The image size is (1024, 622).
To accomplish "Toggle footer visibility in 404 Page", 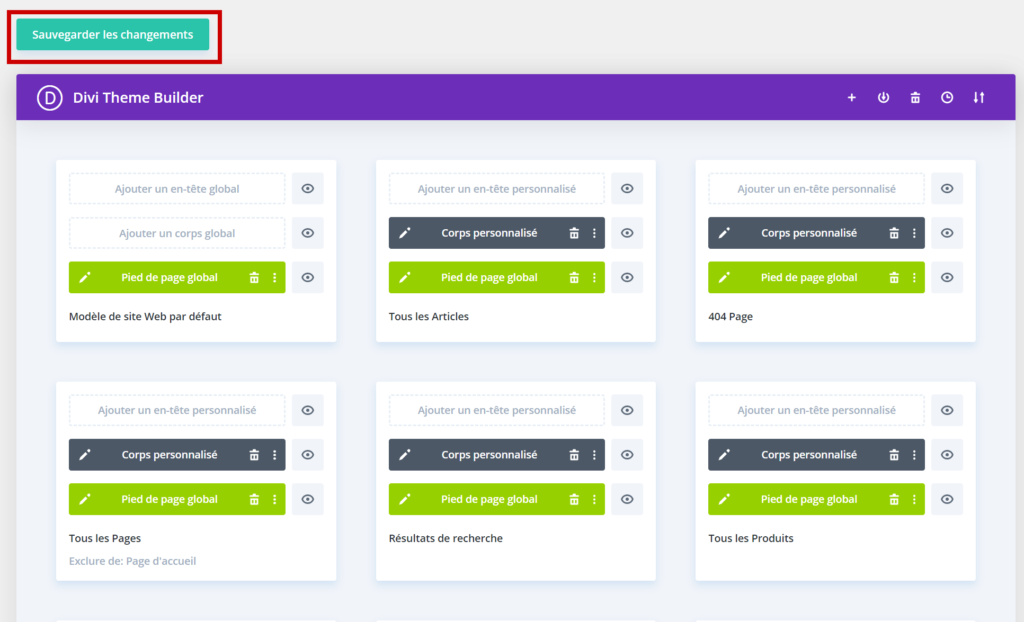I will [947, 278].
